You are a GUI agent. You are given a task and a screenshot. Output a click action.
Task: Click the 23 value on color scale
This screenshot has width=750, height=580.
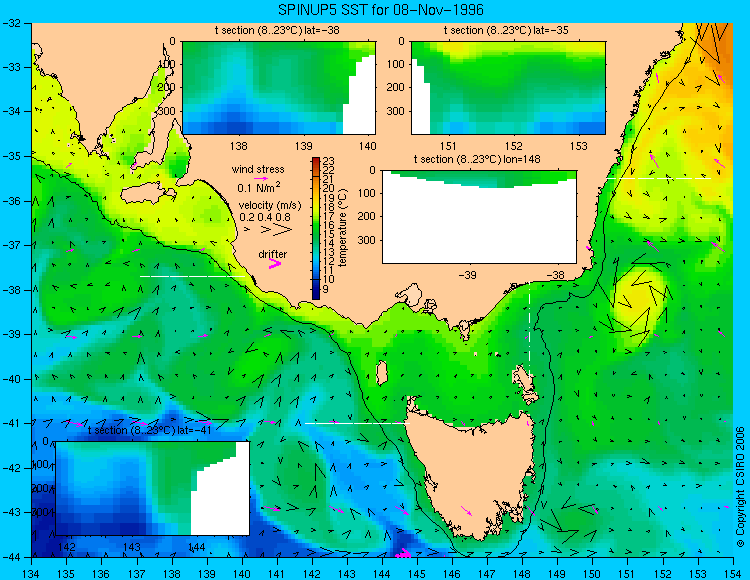coord(329,161)
